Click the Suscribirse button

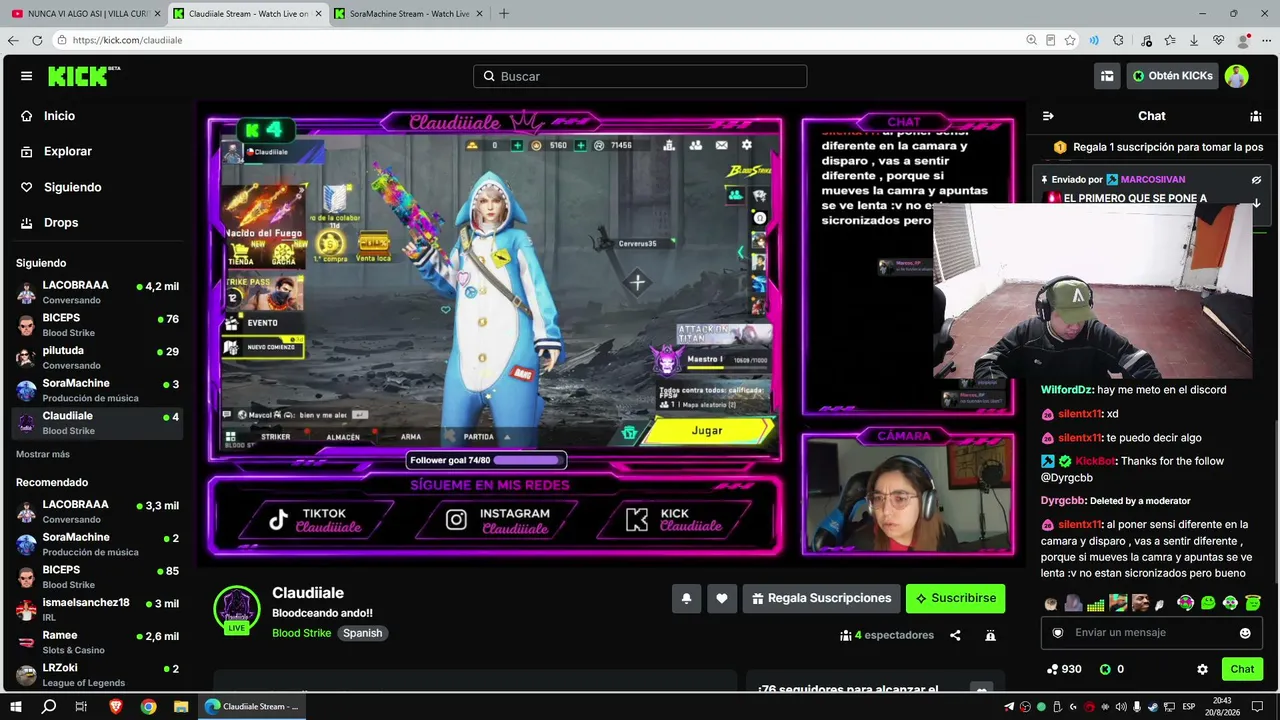click(x=955, y=599)
